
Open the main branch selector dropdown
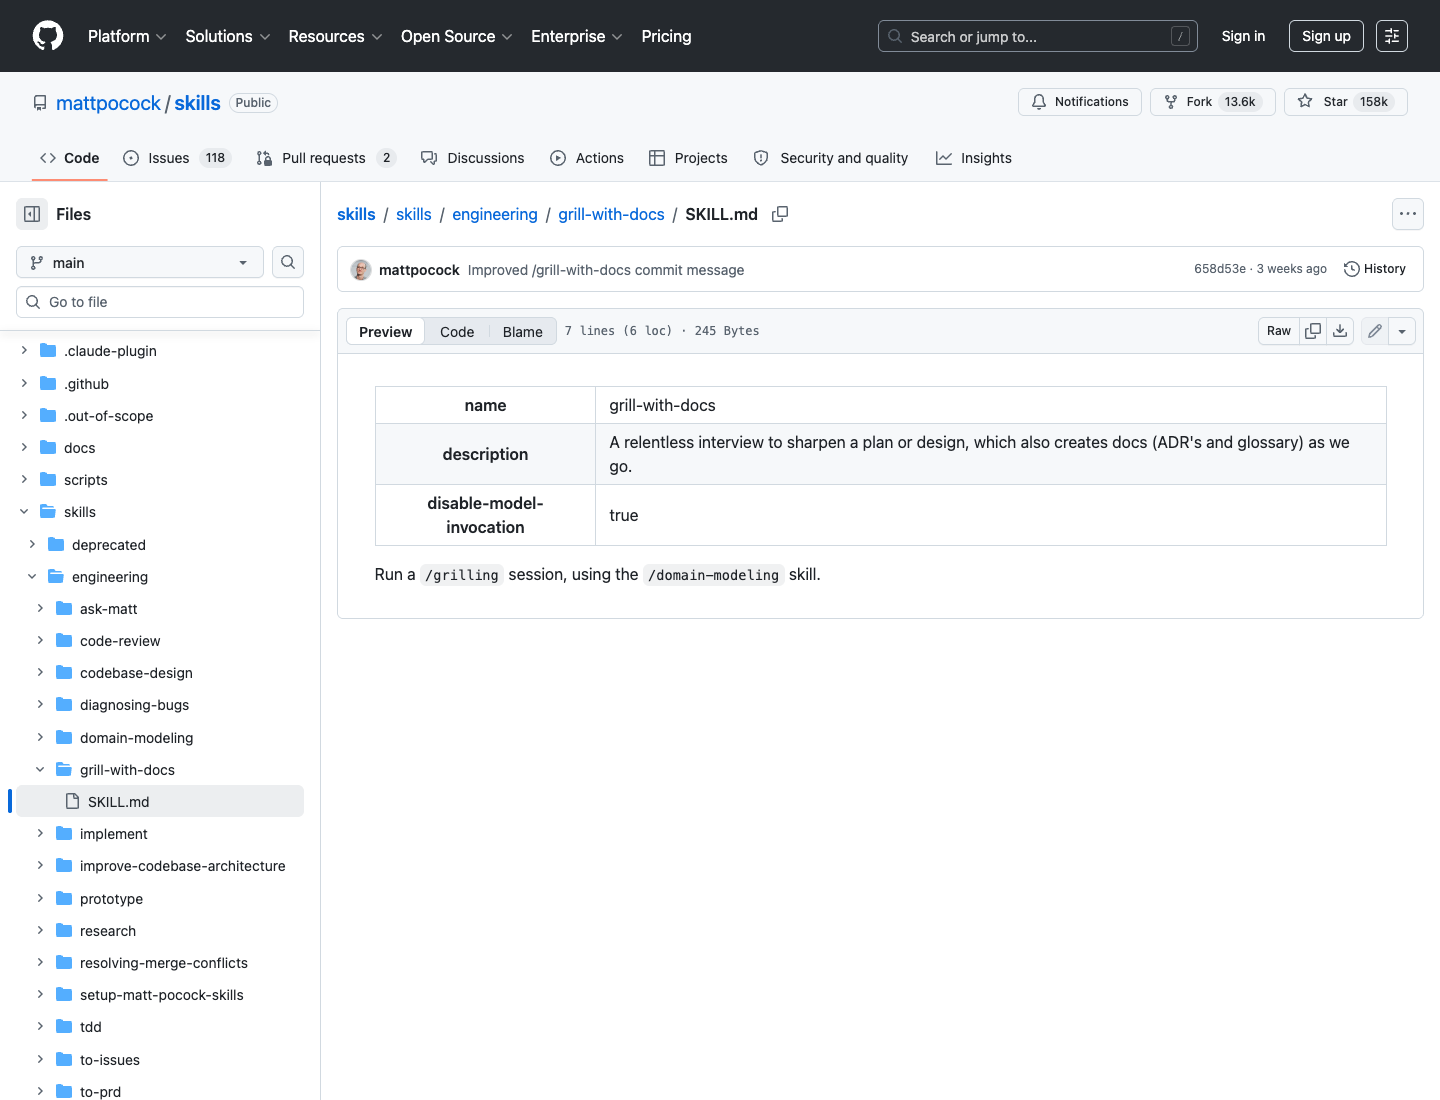(x=140, y=262)
